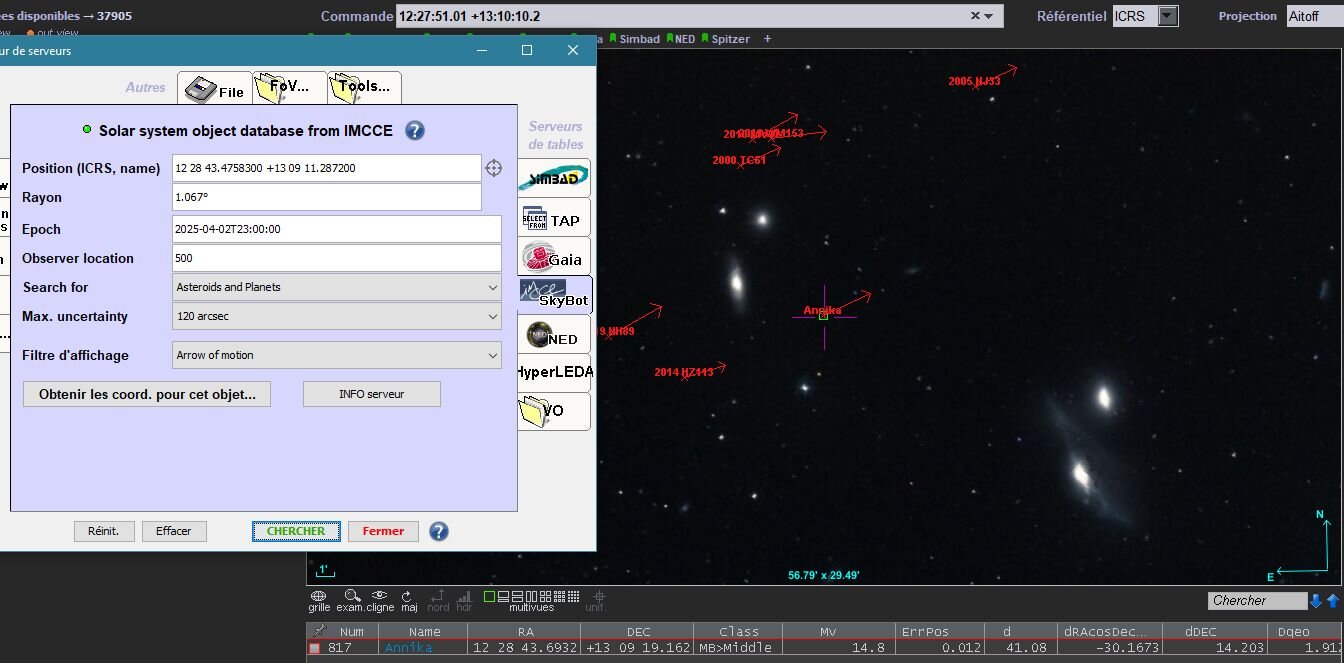Focus the Position (ICRS, name) field
This screenshot has height=663, width=1344.
coord(327,168)
